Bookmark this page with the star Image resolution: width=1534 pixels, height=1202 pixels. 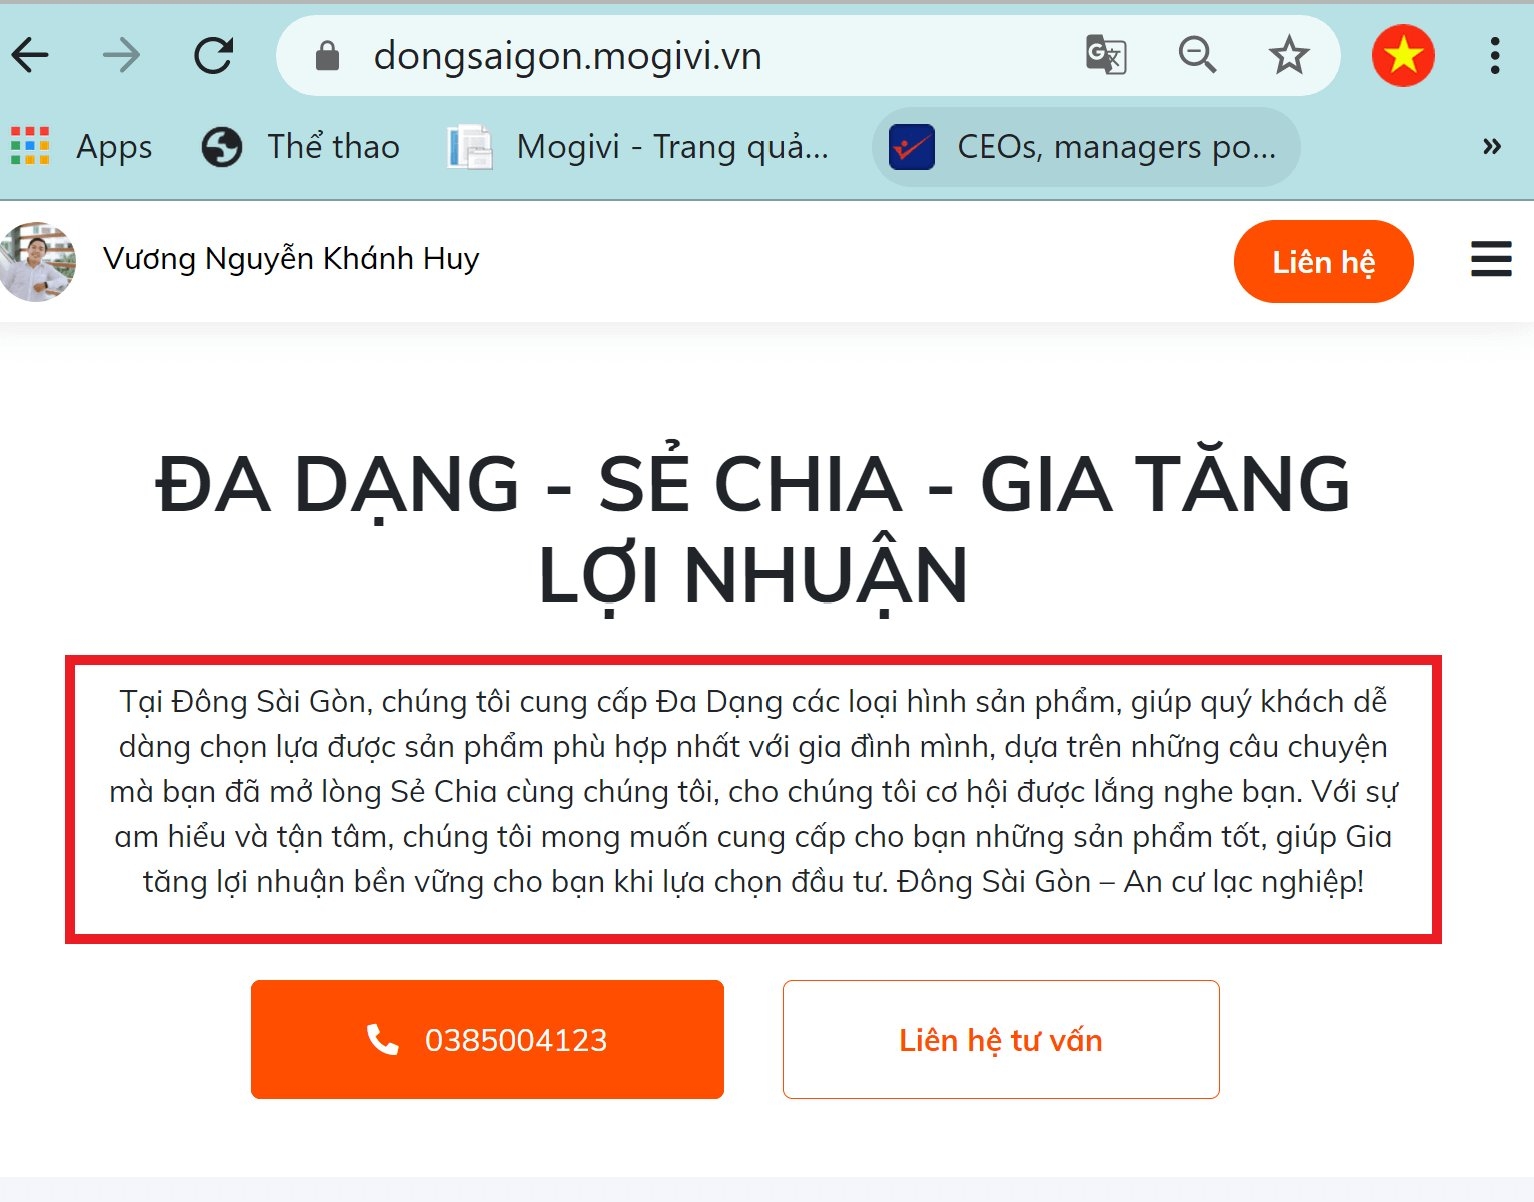(x=1289, y=55)
